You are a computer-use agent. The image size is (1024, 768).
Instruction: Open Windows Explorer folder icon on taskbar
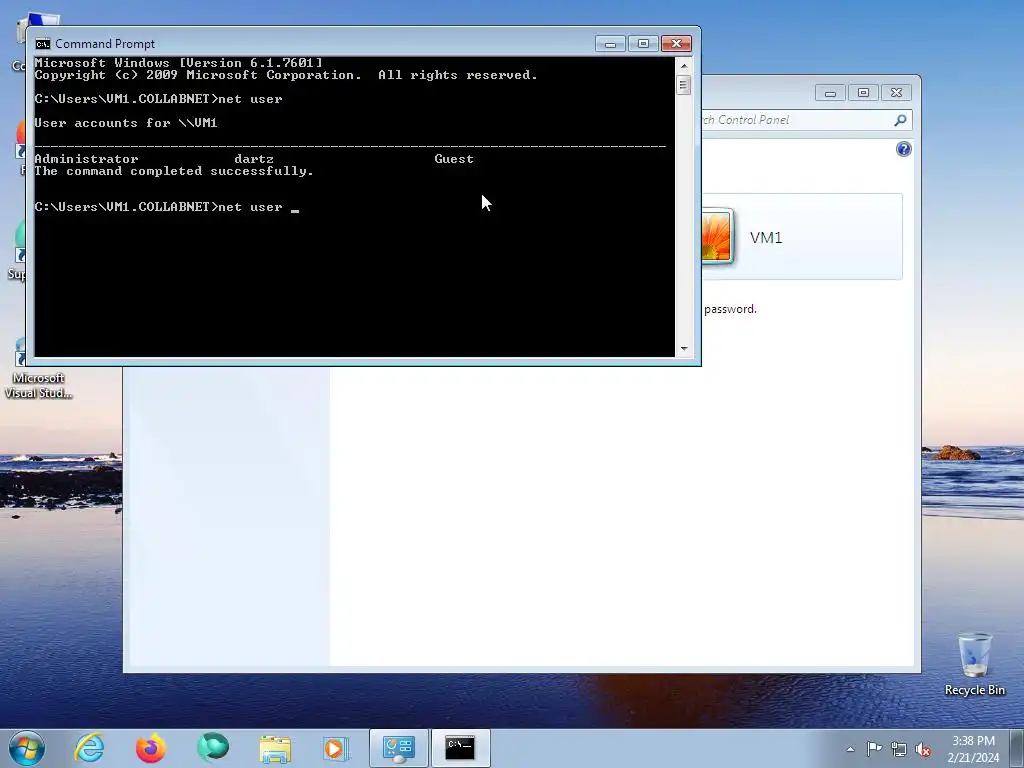click(275, 748)
